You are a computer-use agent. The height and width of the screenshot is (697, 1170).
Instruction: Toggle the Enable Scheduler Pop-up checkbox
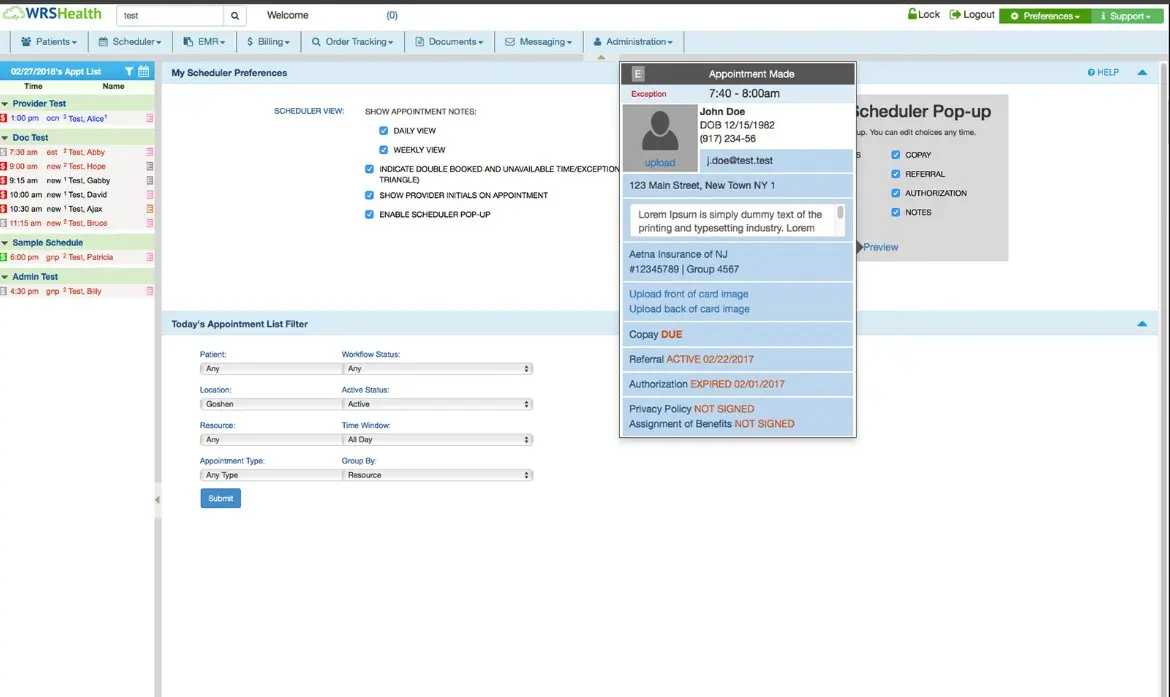tap(370, 215)
